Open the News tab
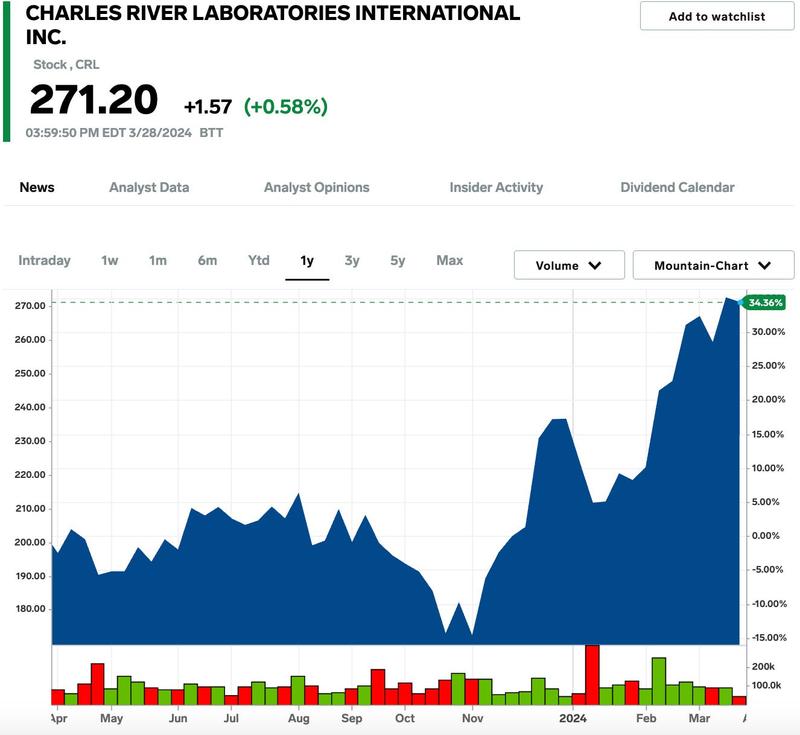Viewport: 800px width, 735px height. [x=37, y=187]
